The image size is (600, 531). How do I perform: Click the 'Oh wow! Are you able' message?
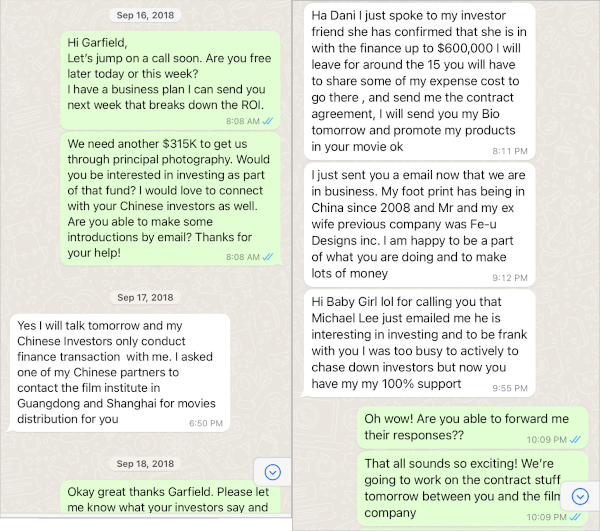pos(472,425)
